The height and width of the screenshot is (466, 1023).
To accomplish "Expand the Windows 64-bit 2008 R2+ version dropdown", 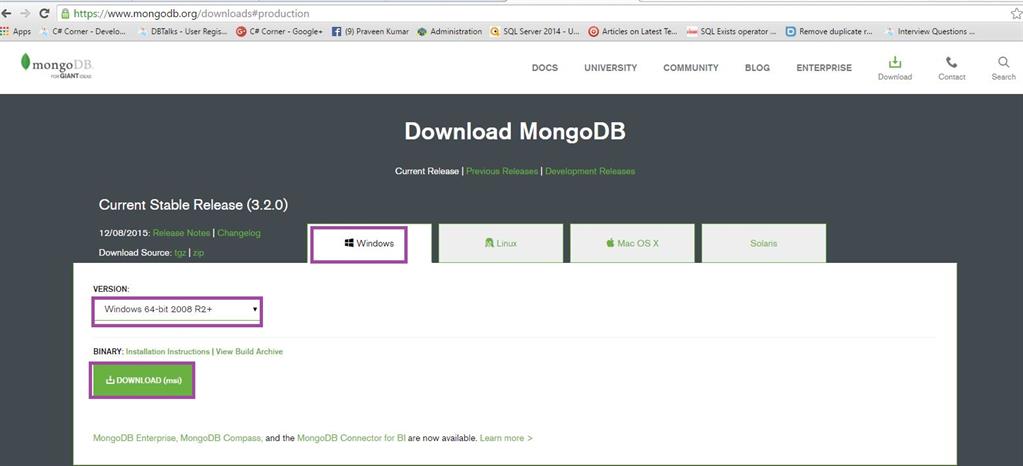I will (177, 309).
